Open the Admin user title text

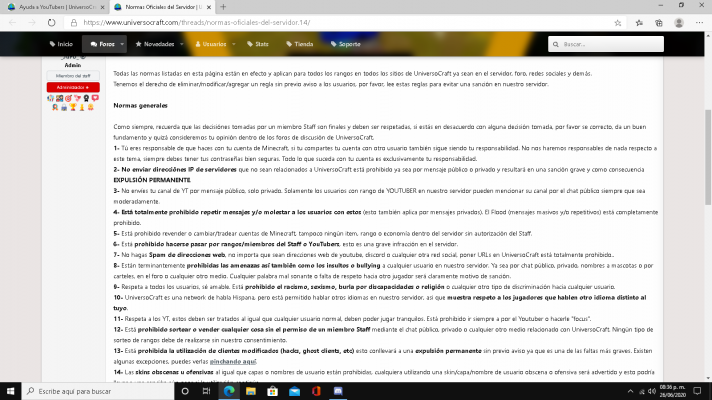(x=73, y=65)
